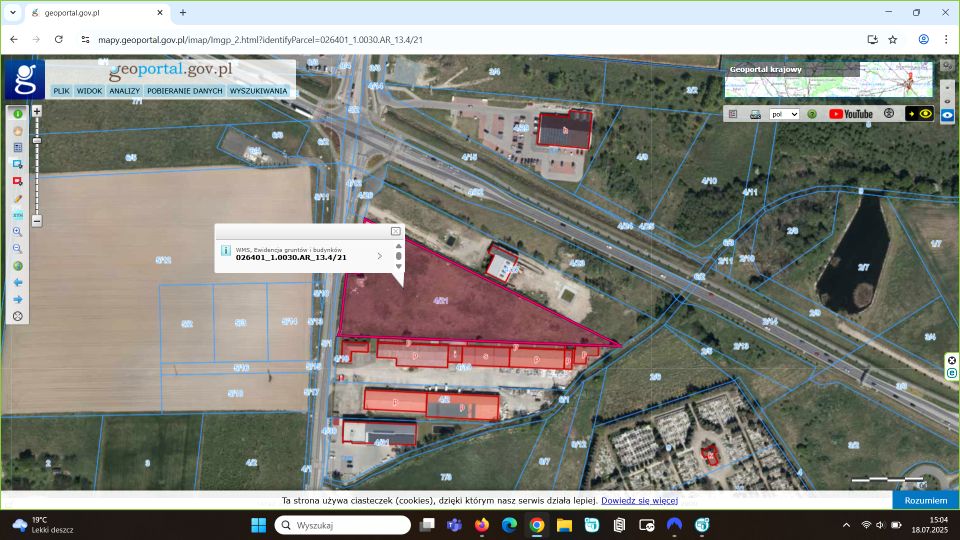Open the print map icon
Screen dimensions: 960x540
(755, 114)
